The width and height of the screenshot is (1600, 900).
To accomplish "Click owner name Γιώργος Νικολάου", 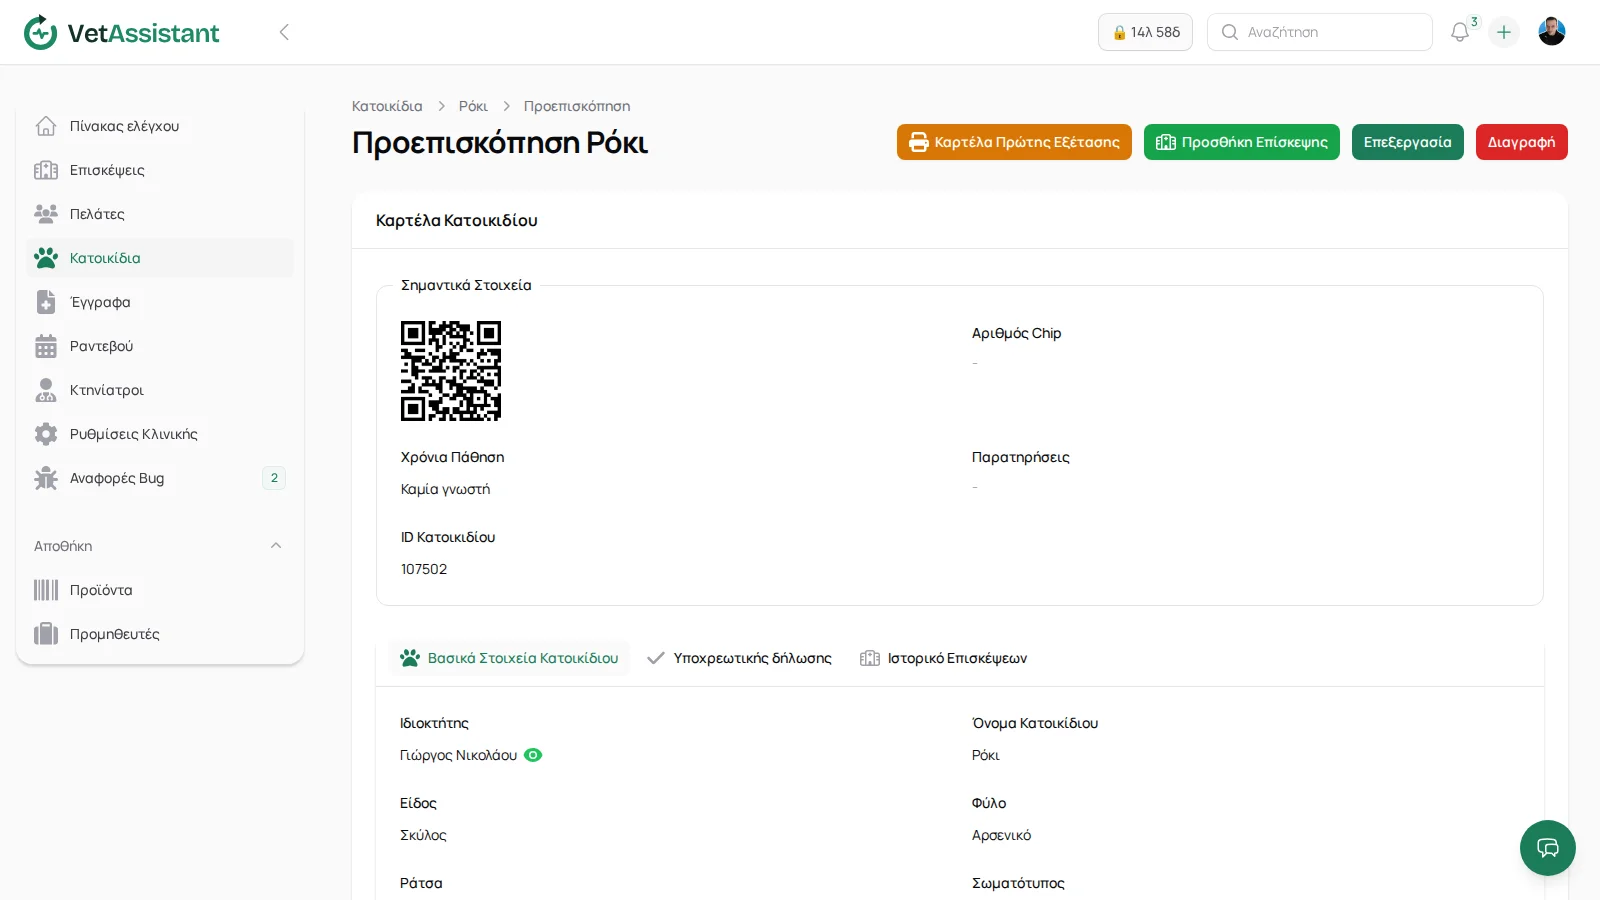I will coord(459,755).
